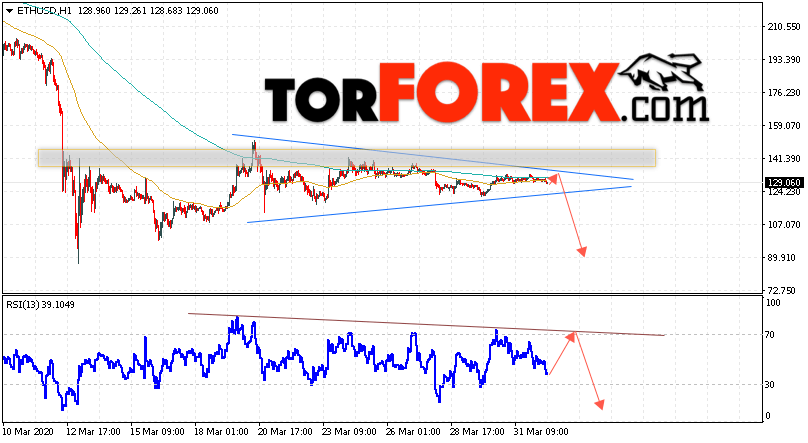Select the 26 Mar 01:00 time label
The height and width of the screenshot is (443, 808).
click(413, 432)
